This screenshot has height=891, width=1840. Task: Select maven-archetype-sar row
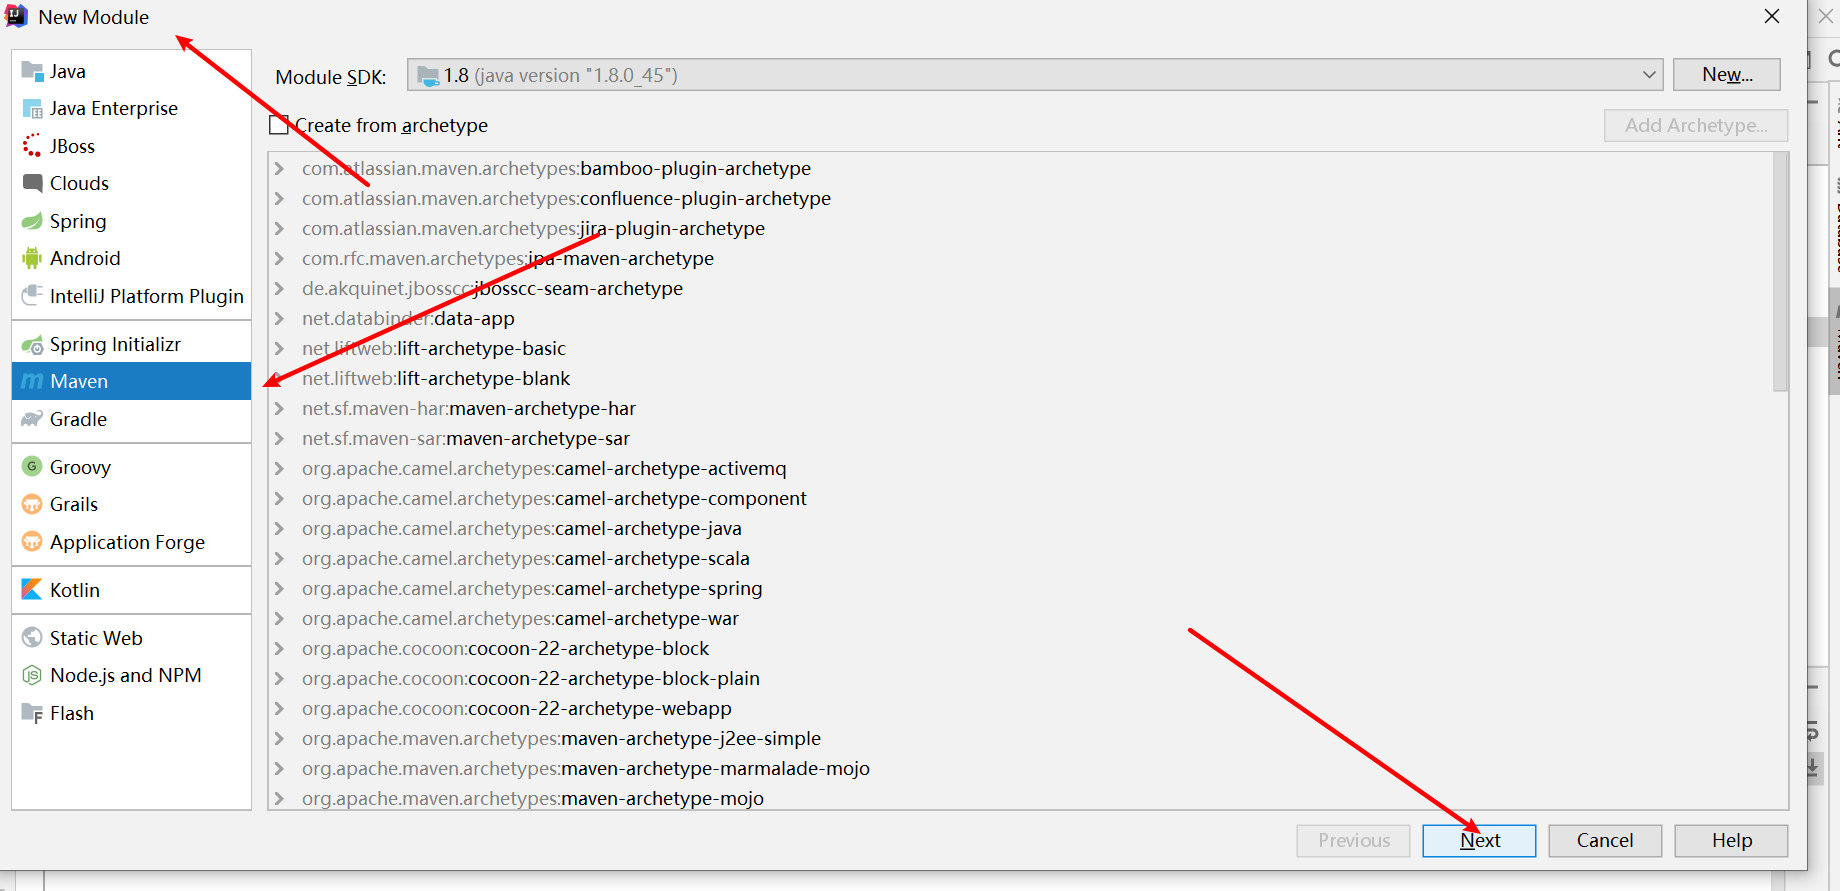pos(1020,438)
